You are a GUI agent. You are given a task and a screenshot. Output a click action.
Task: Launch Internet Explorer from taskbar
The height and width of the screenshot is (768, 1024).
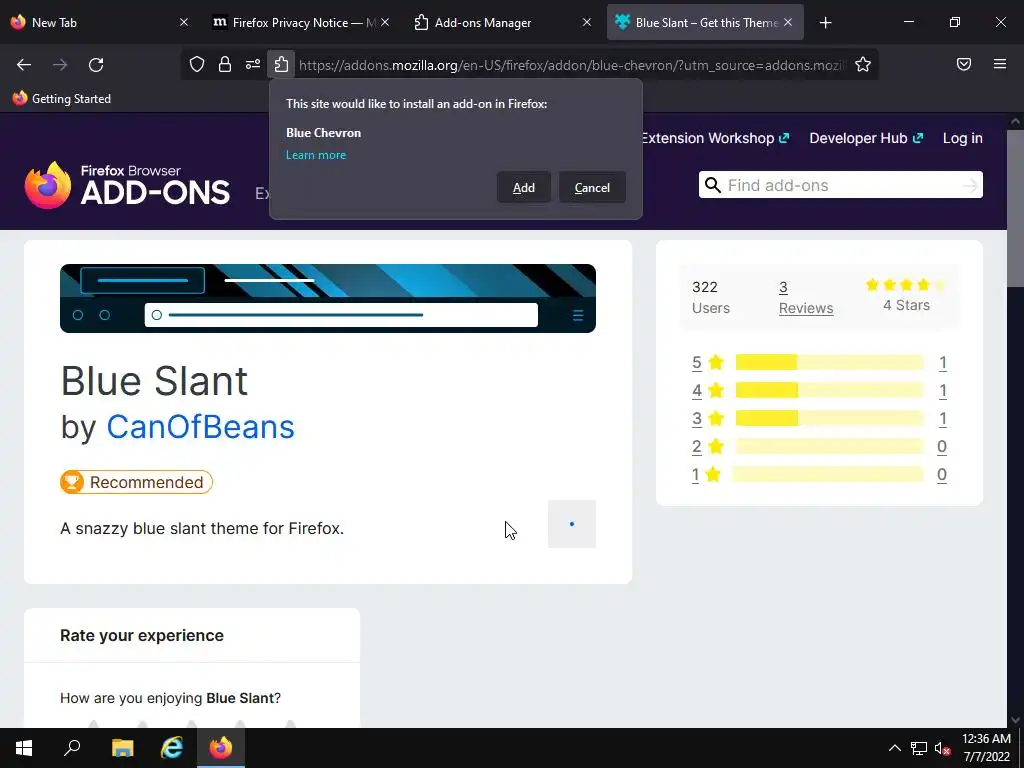(171, 748)
